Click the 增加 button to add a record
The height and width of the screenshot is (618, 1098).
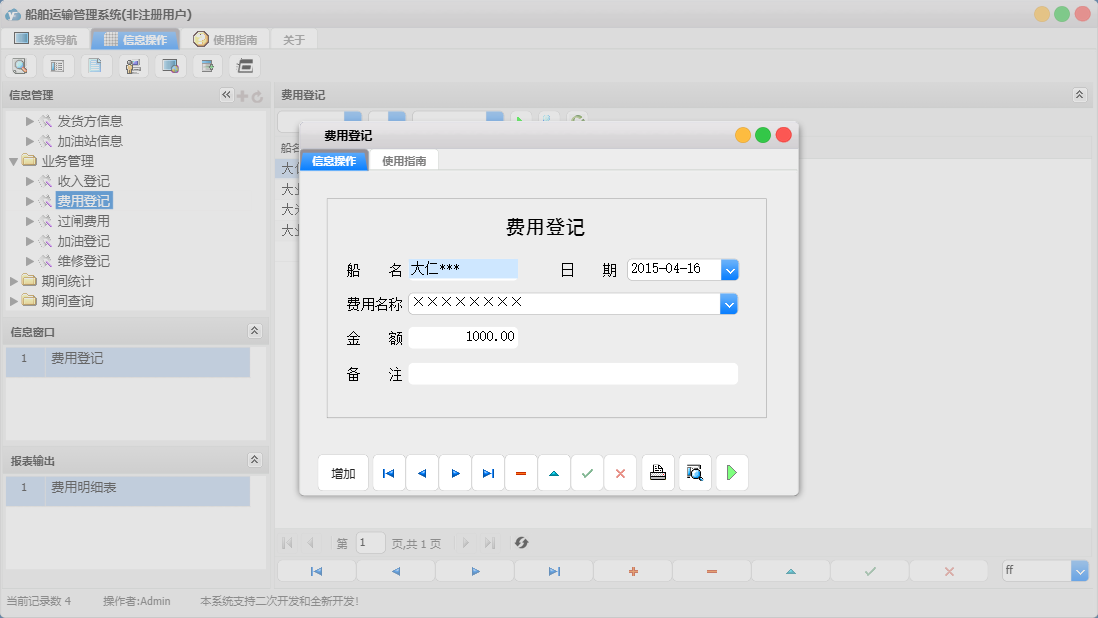pos(343,472)
